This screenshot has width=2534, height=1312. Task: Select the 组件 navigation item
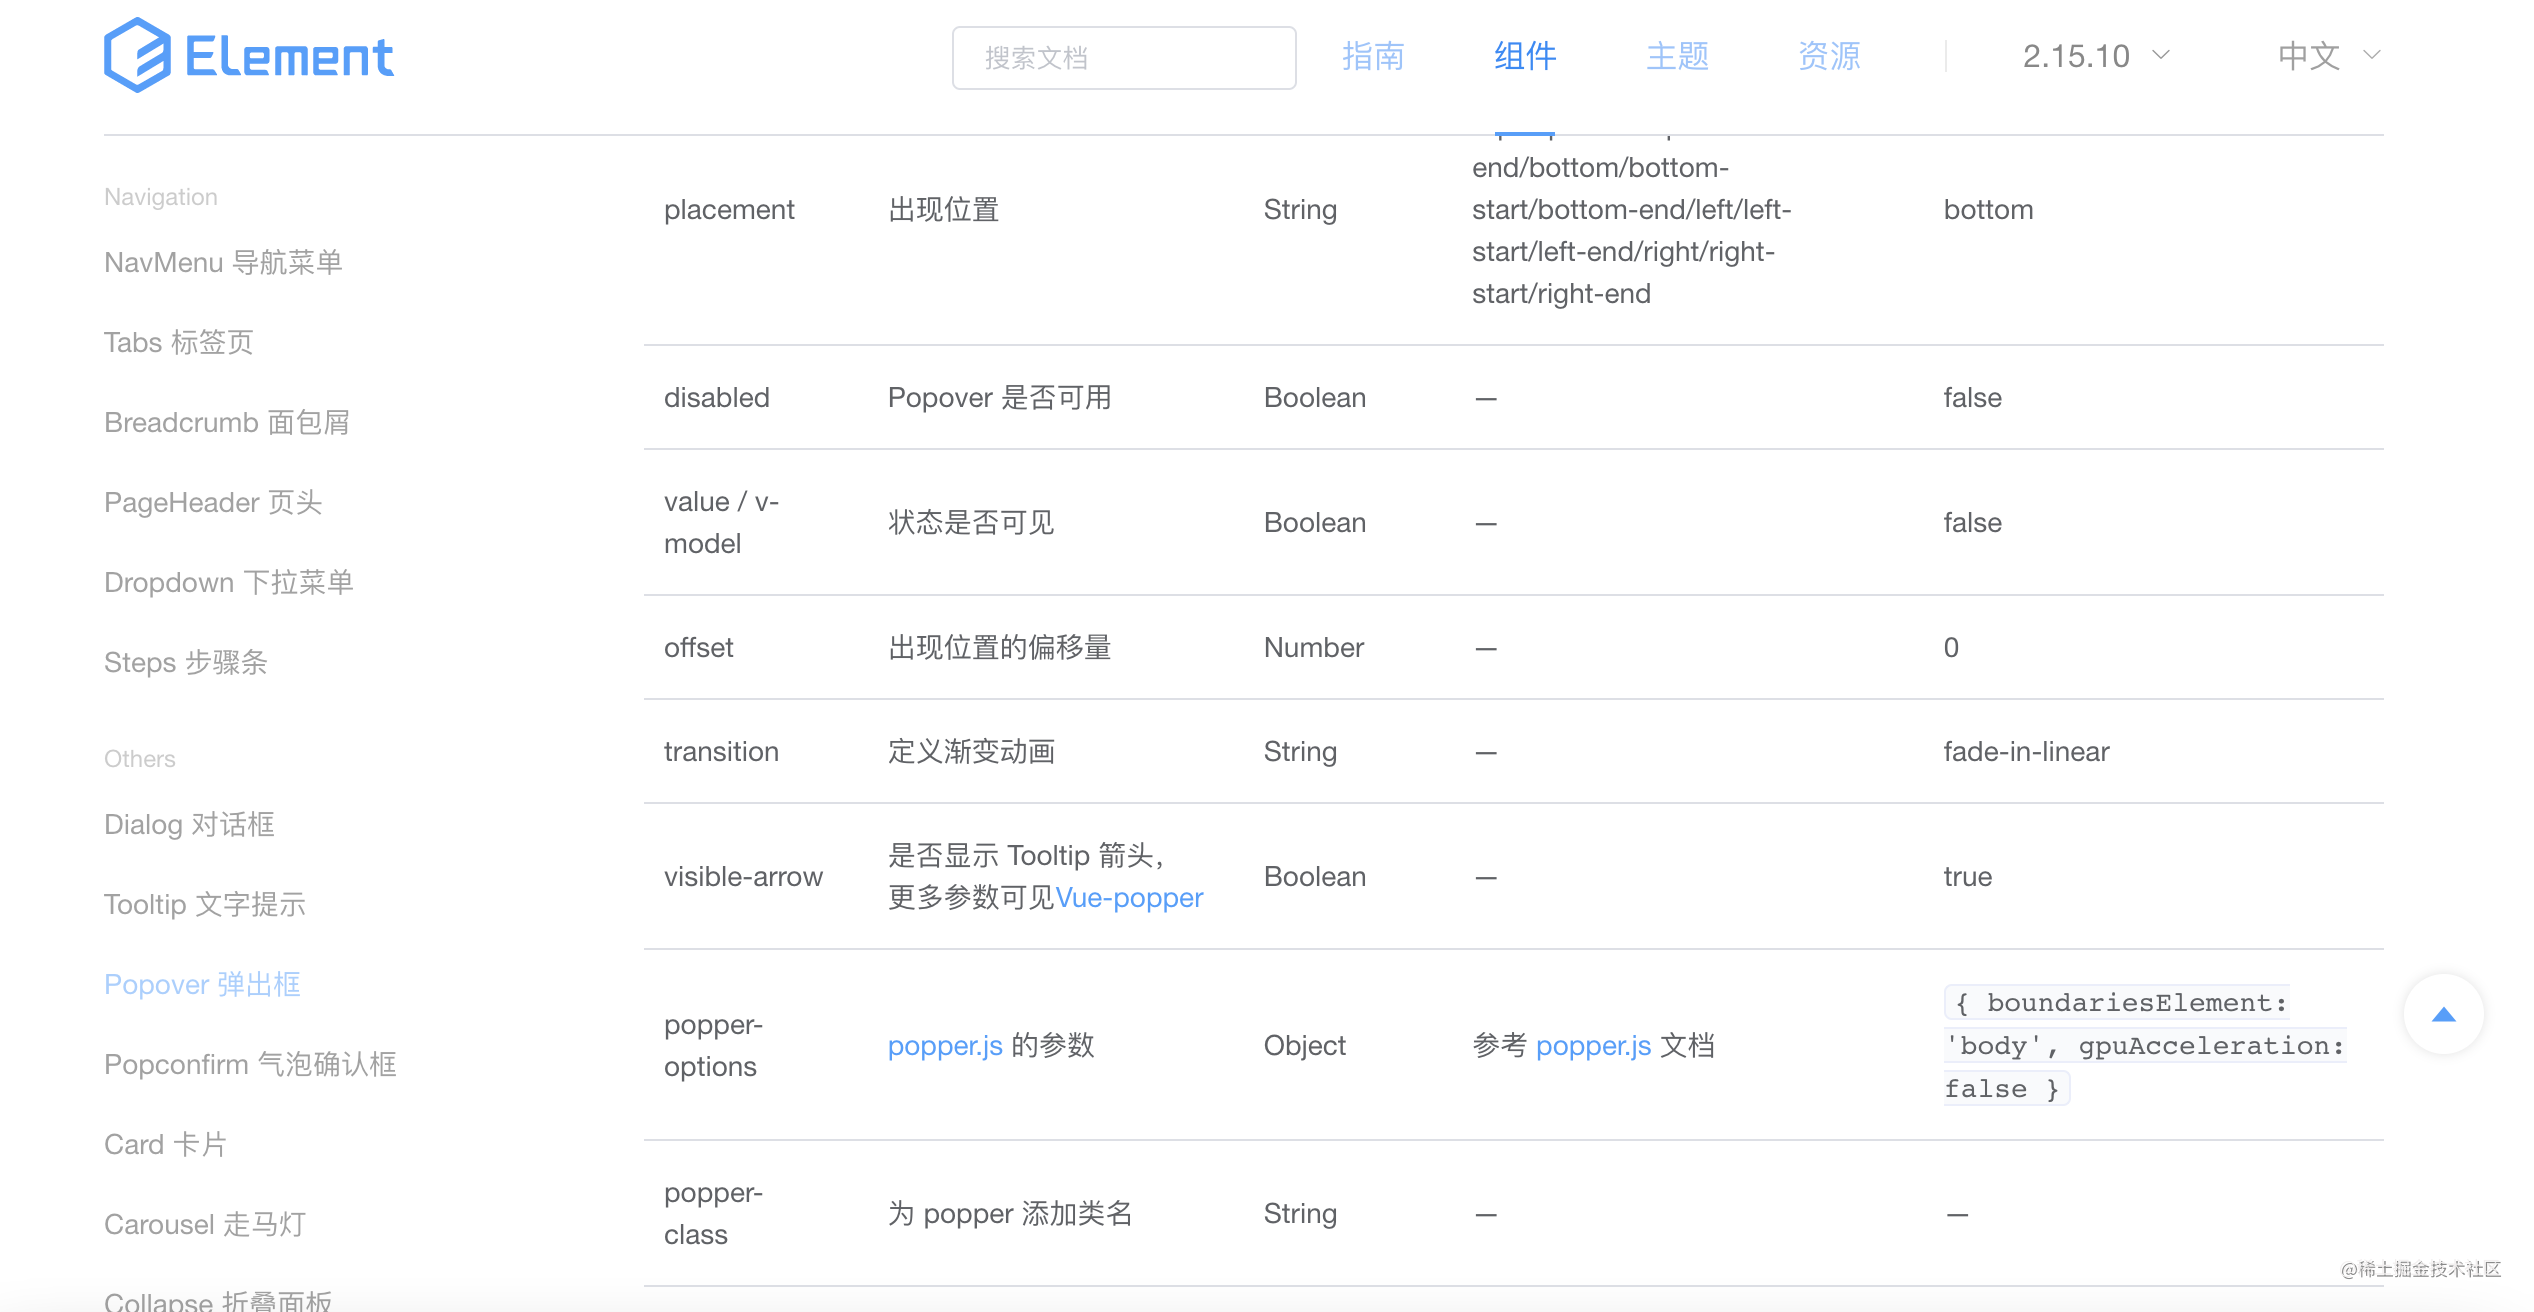click(x=1525, y=57)
